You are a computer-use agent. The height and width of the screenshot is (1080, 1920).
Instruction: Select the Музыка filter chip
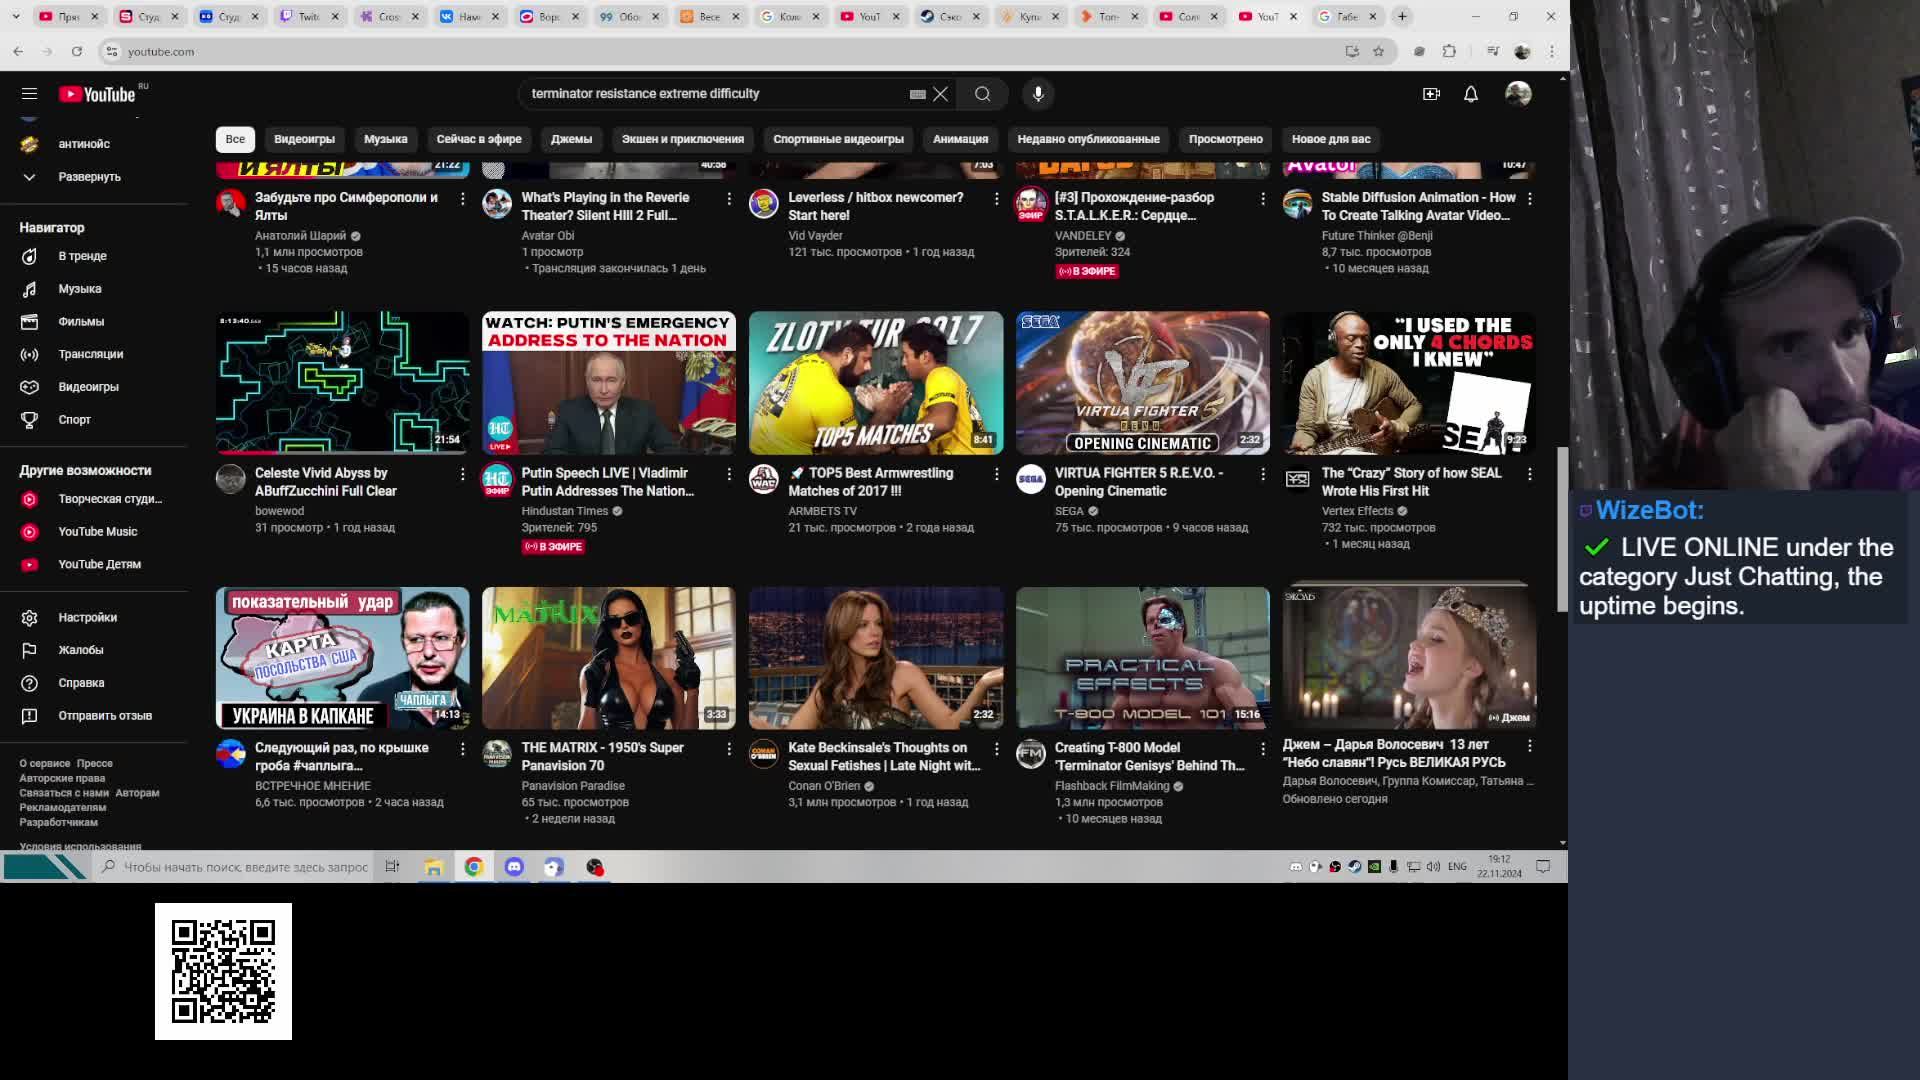pos(385,139)
